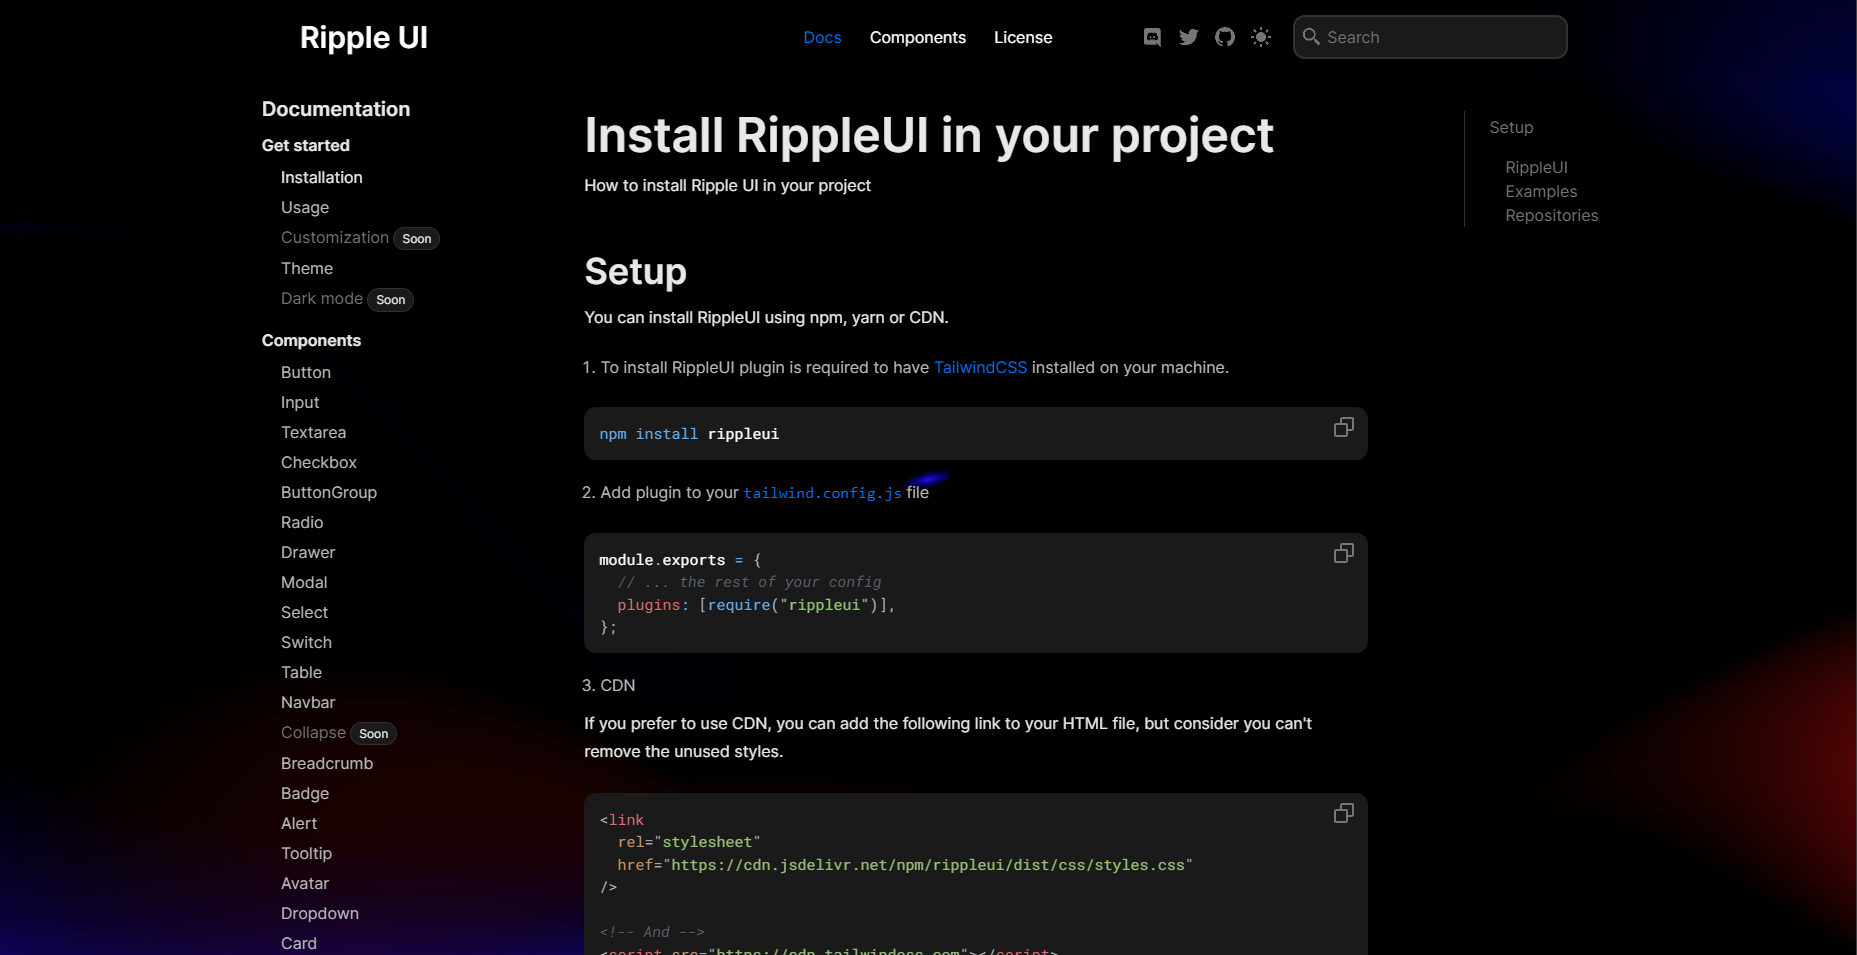This screenshot has height=955, width=1857.
Task: Open Usage in the sidebar
Action: pos(305,207)
